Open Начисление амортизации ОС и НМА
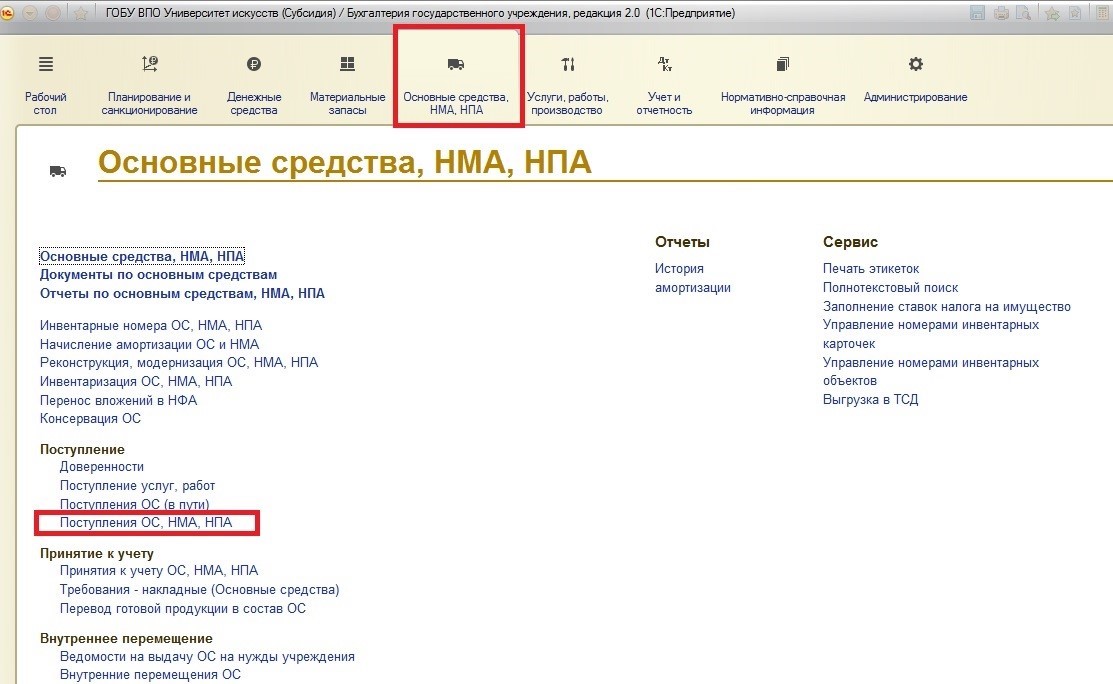The image size is (1113, 684). [149, 344]
